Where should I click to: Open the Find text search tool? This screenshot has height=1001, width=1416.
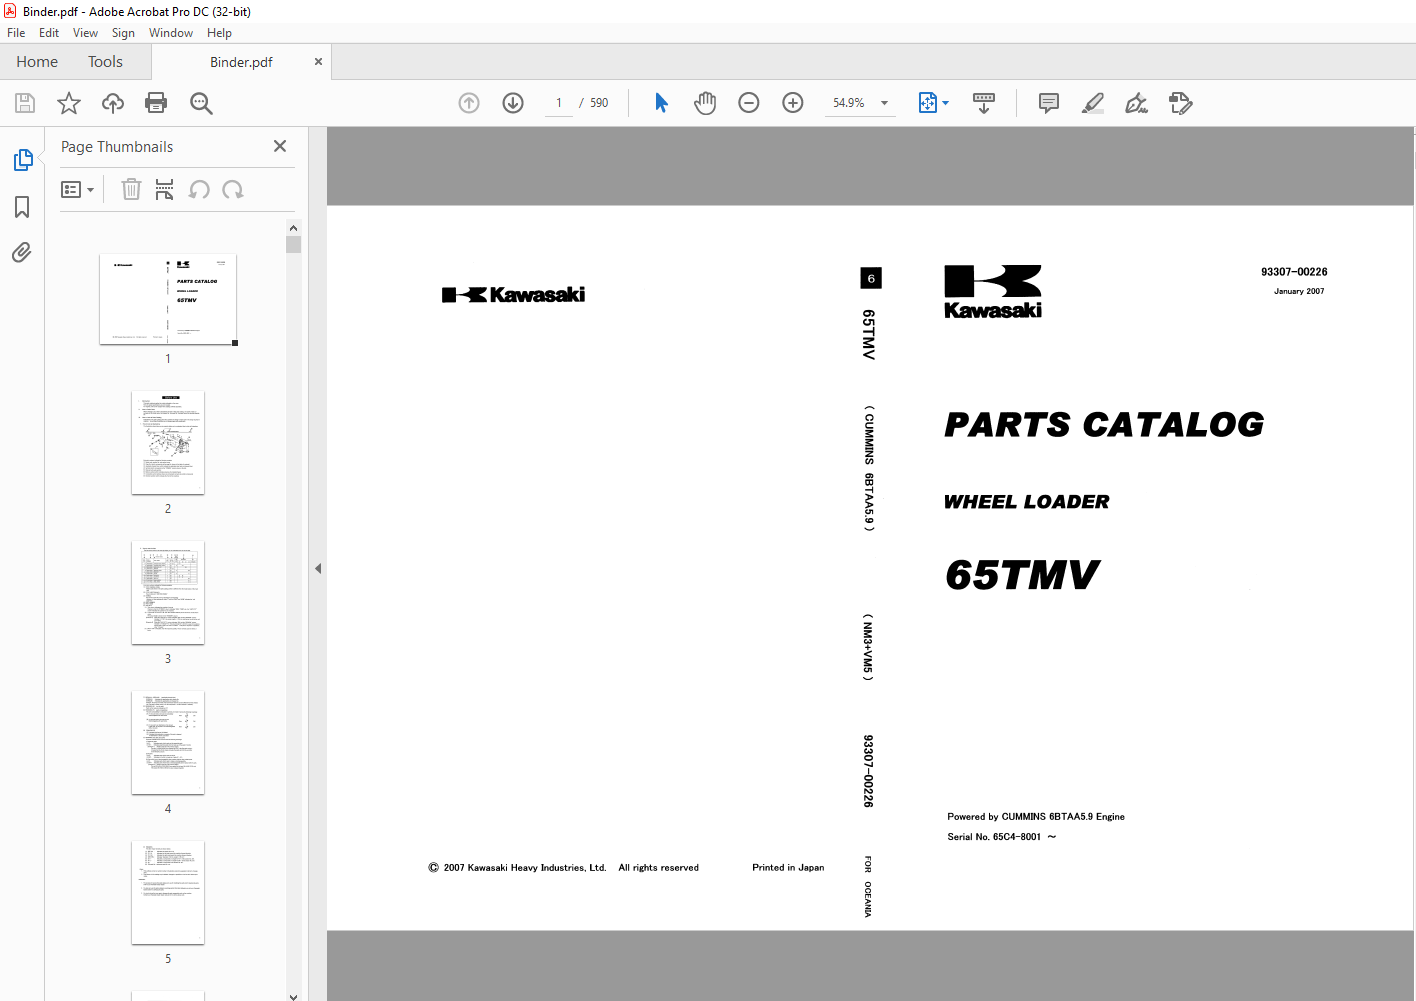pyautogui.click(x=201, y=103)
